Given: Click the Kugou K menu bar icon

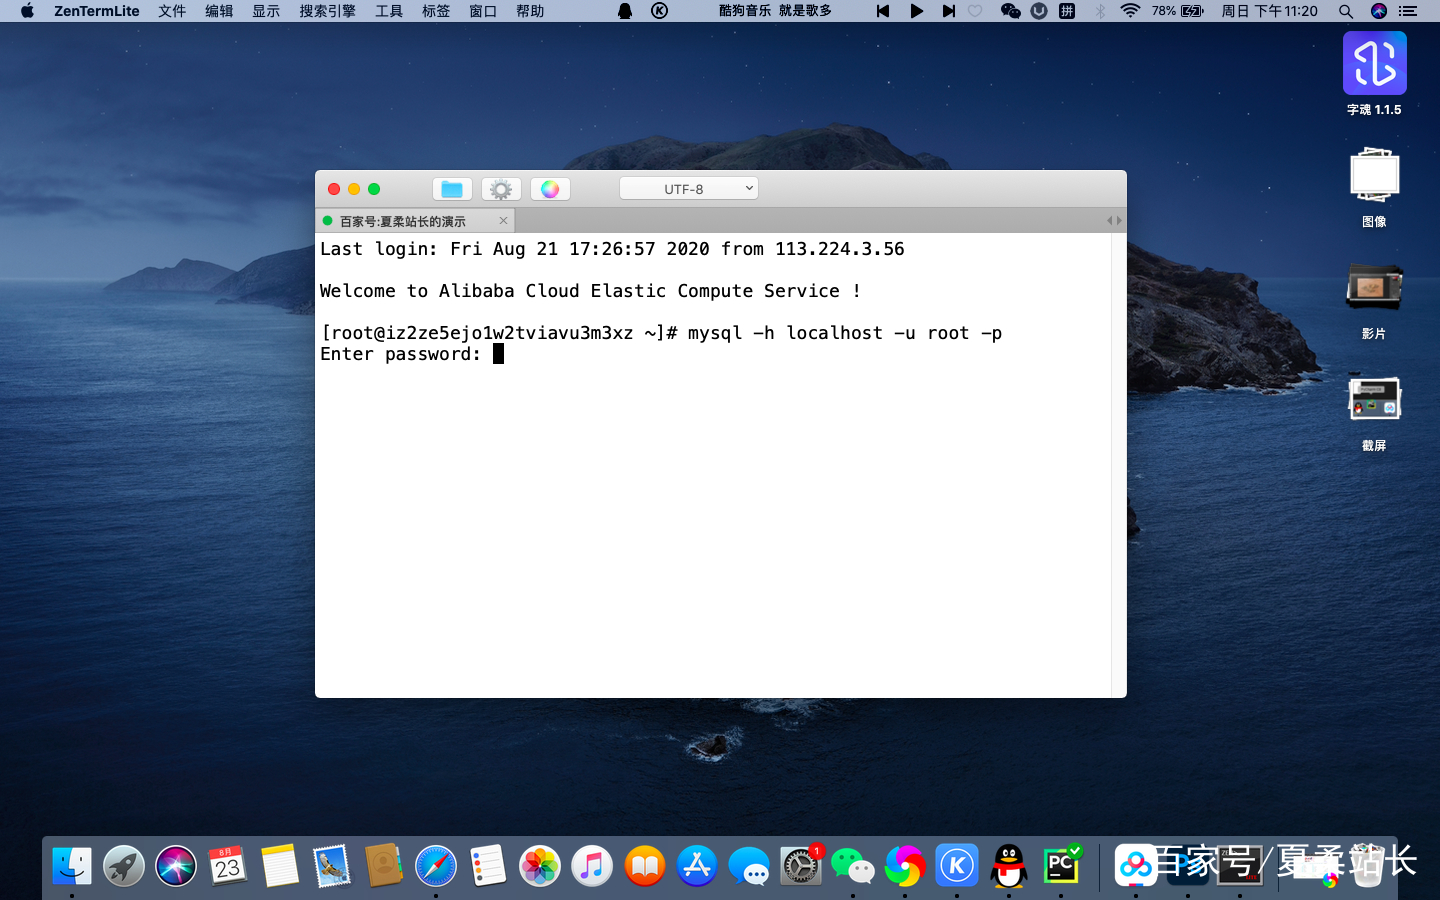Looking at the screenshot, I should click(x=659, y=11).
